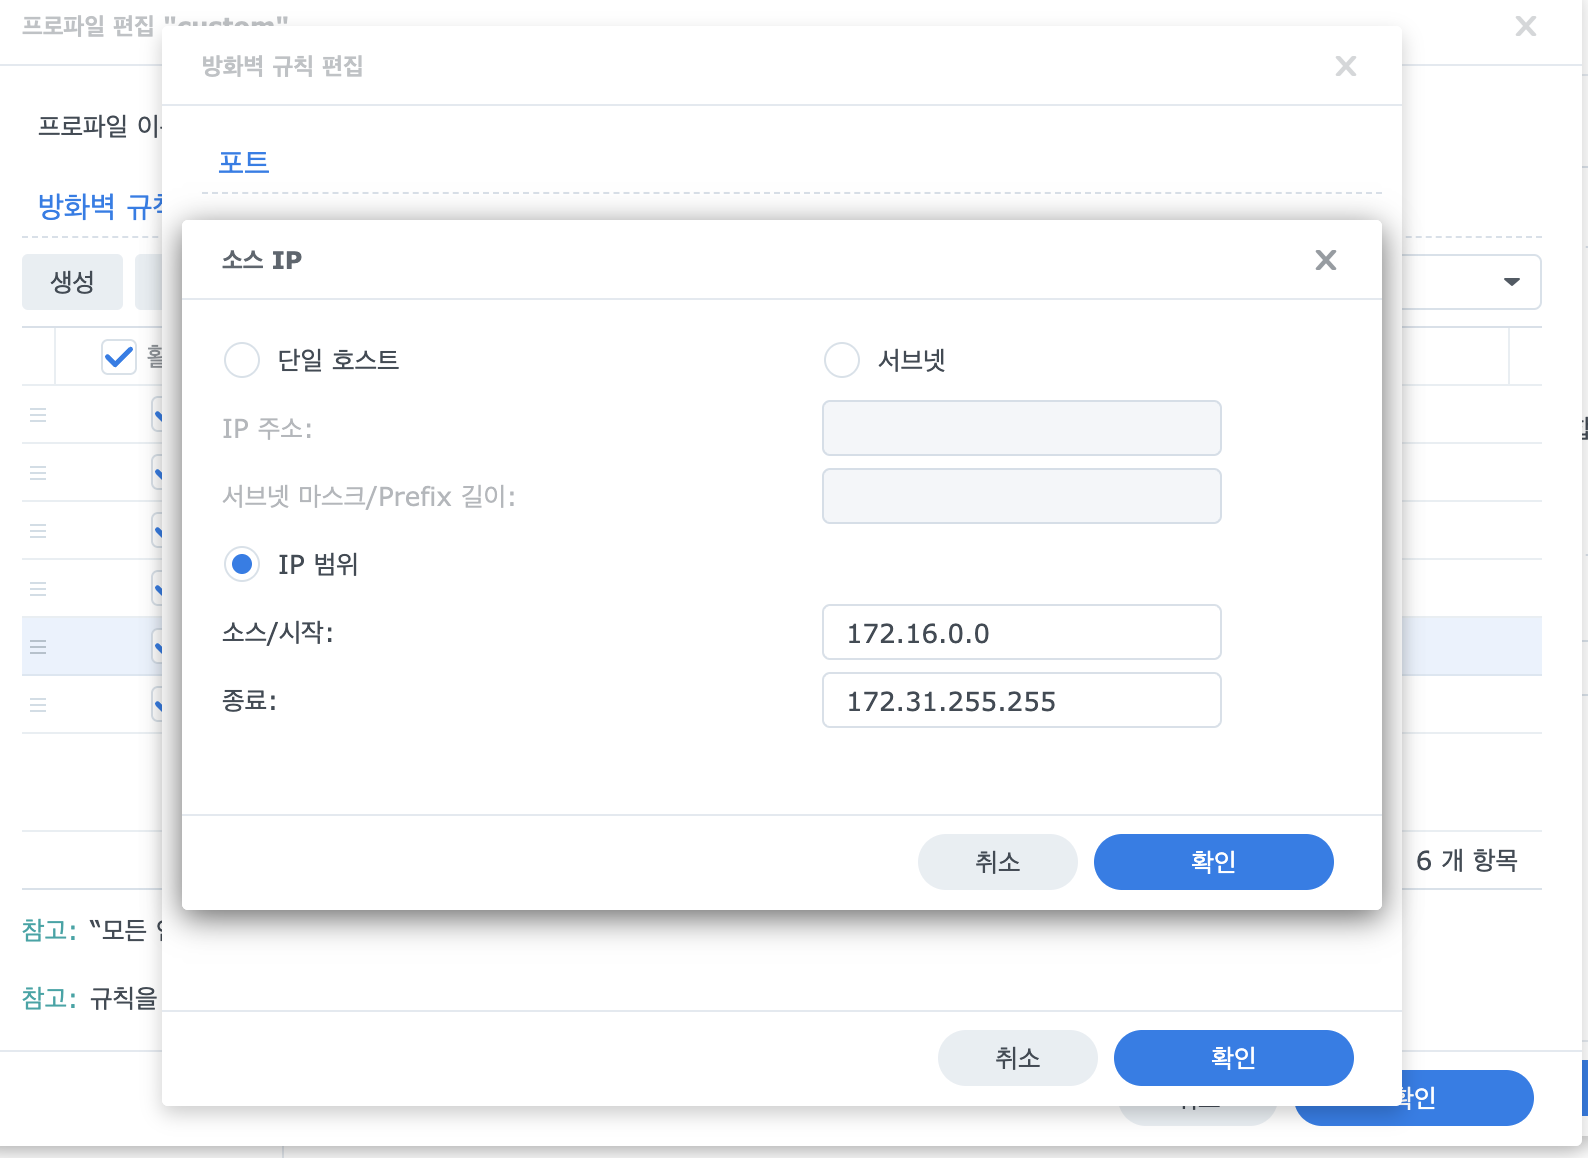Screen dimensions: 1588x1158
Task: Click the IP 주소 input field
Action: pos(1021,428)
